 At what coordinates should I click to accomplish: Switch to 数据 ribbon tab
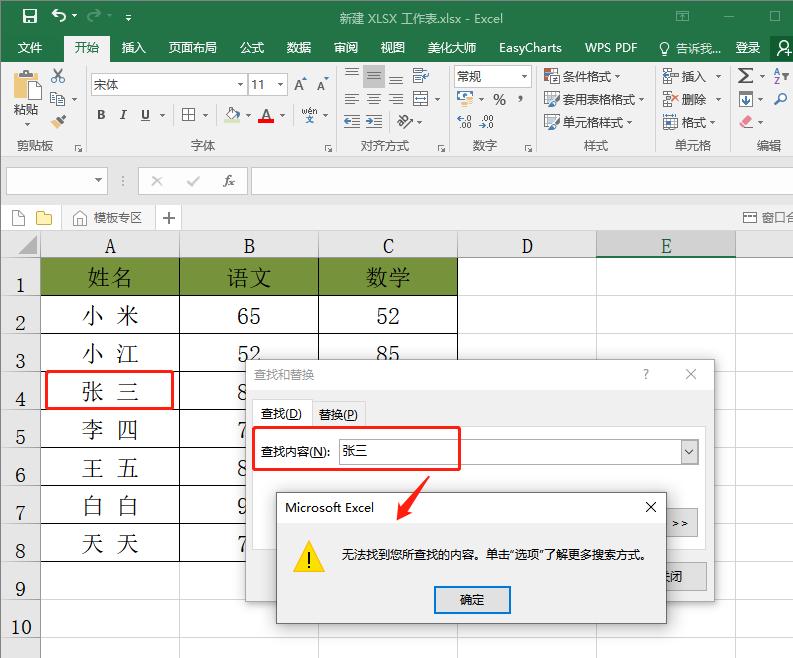click(299, 48)
